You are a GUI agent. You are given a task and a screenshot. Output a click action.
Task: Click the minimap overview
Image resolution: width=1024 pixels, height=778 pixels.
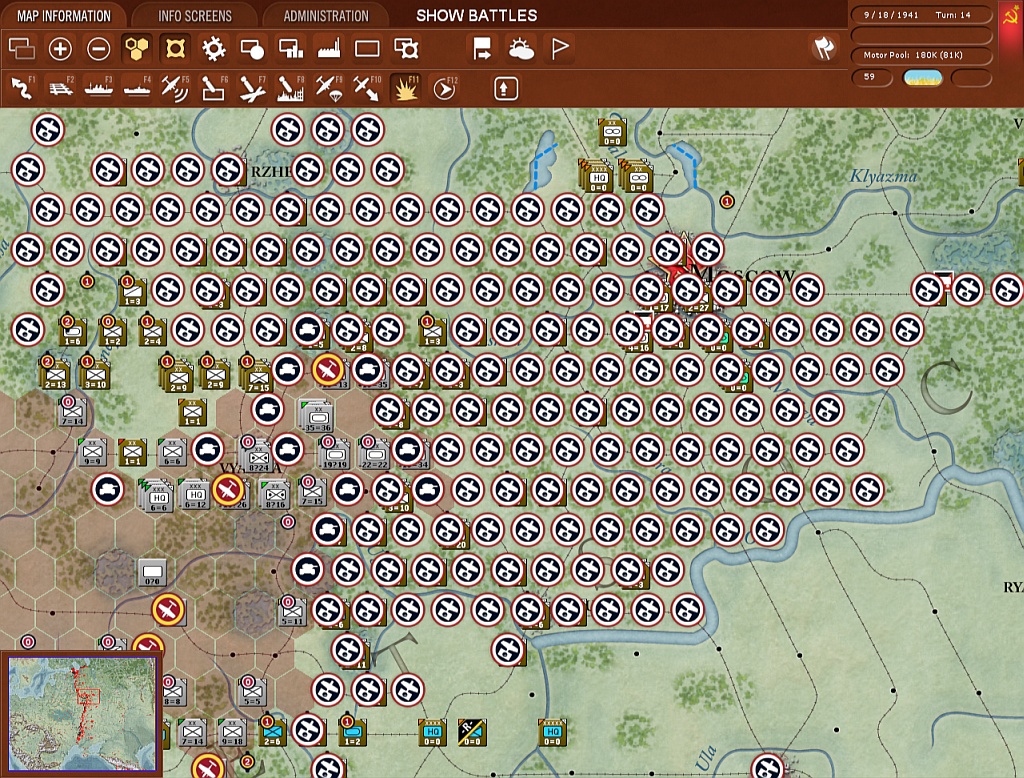(x=82, y=713)
